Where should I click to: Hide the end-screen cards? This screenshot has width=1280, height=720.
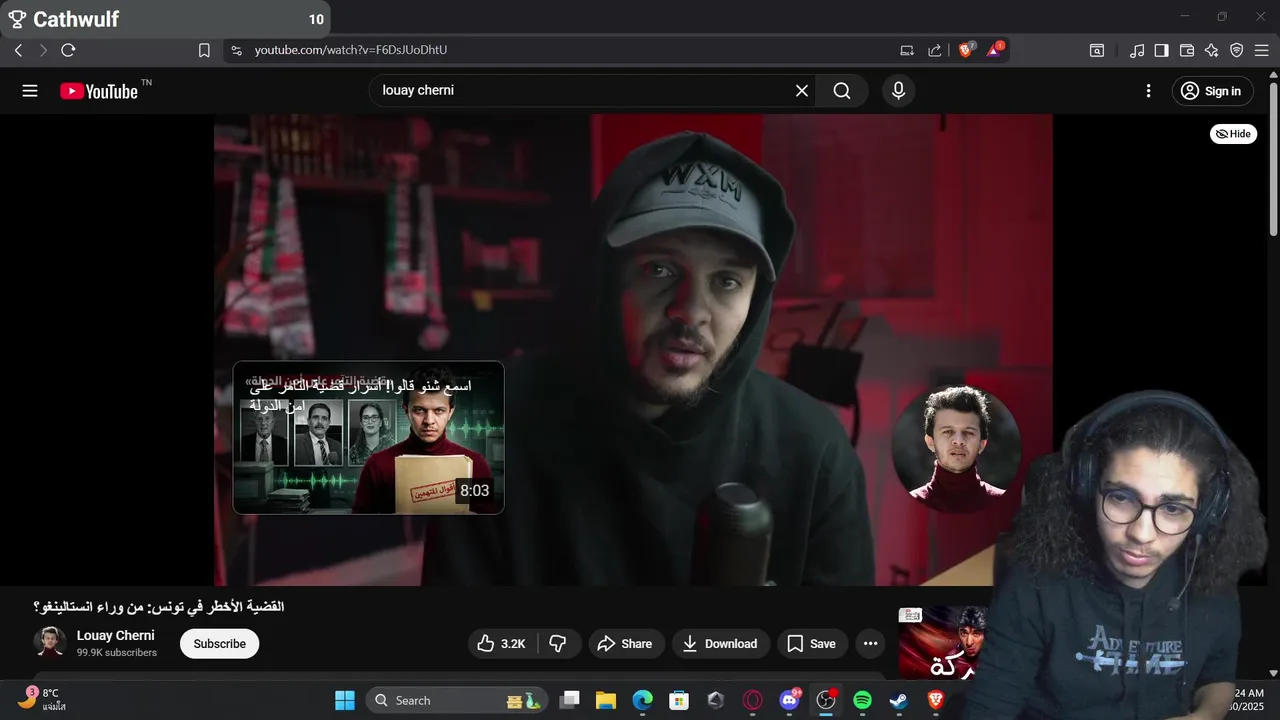coord(1233,134)
